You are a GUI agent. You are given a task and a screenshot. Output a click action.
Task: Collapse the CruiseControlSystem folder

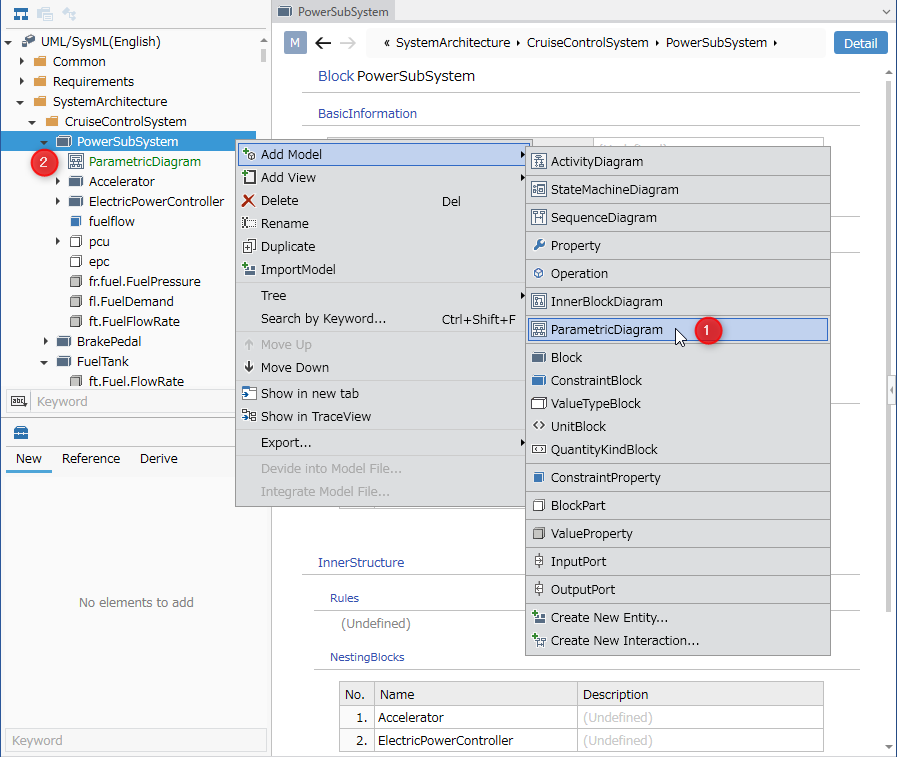pos(32,122)
